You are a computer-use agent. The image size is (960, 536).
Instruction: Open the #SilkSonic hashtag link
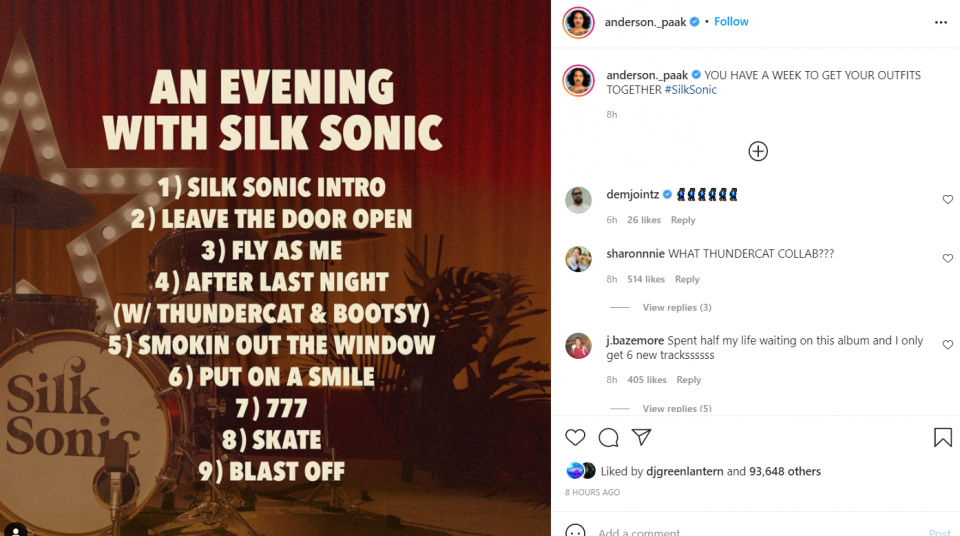tap(690, 89)
